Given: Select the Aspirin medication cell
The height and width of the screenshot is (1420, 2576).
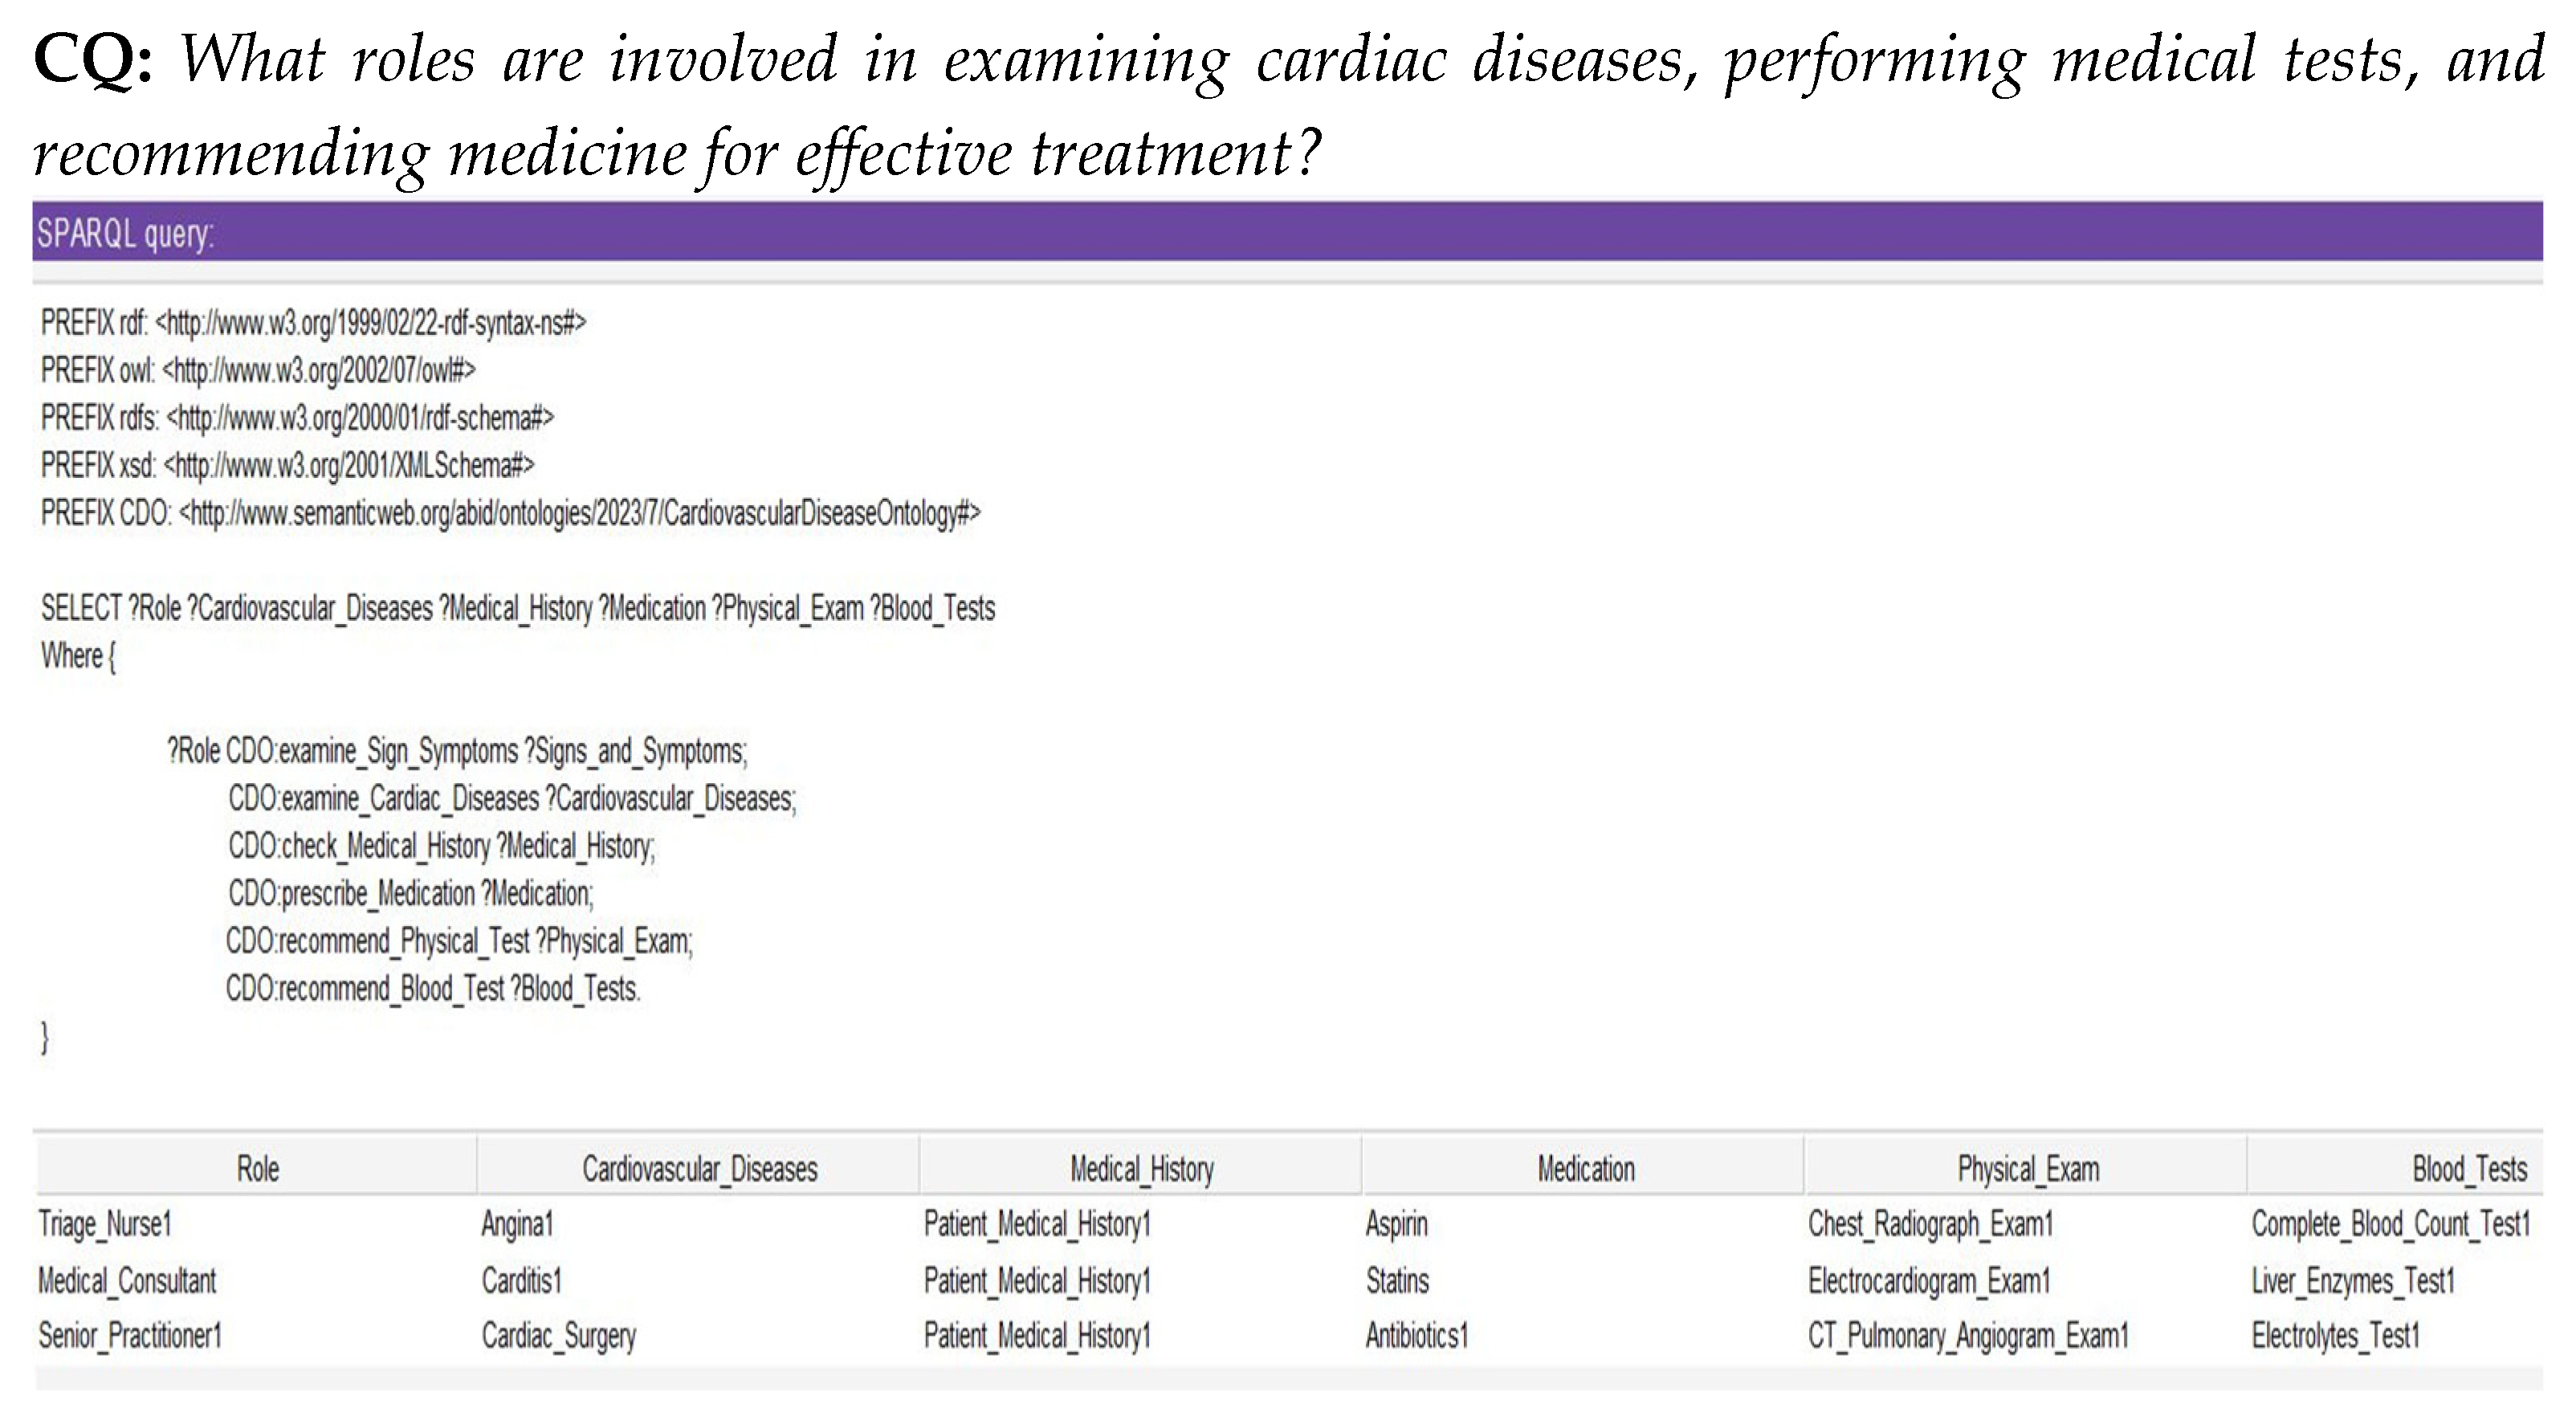Looking at the screenshot, I should (1396, 1224).
